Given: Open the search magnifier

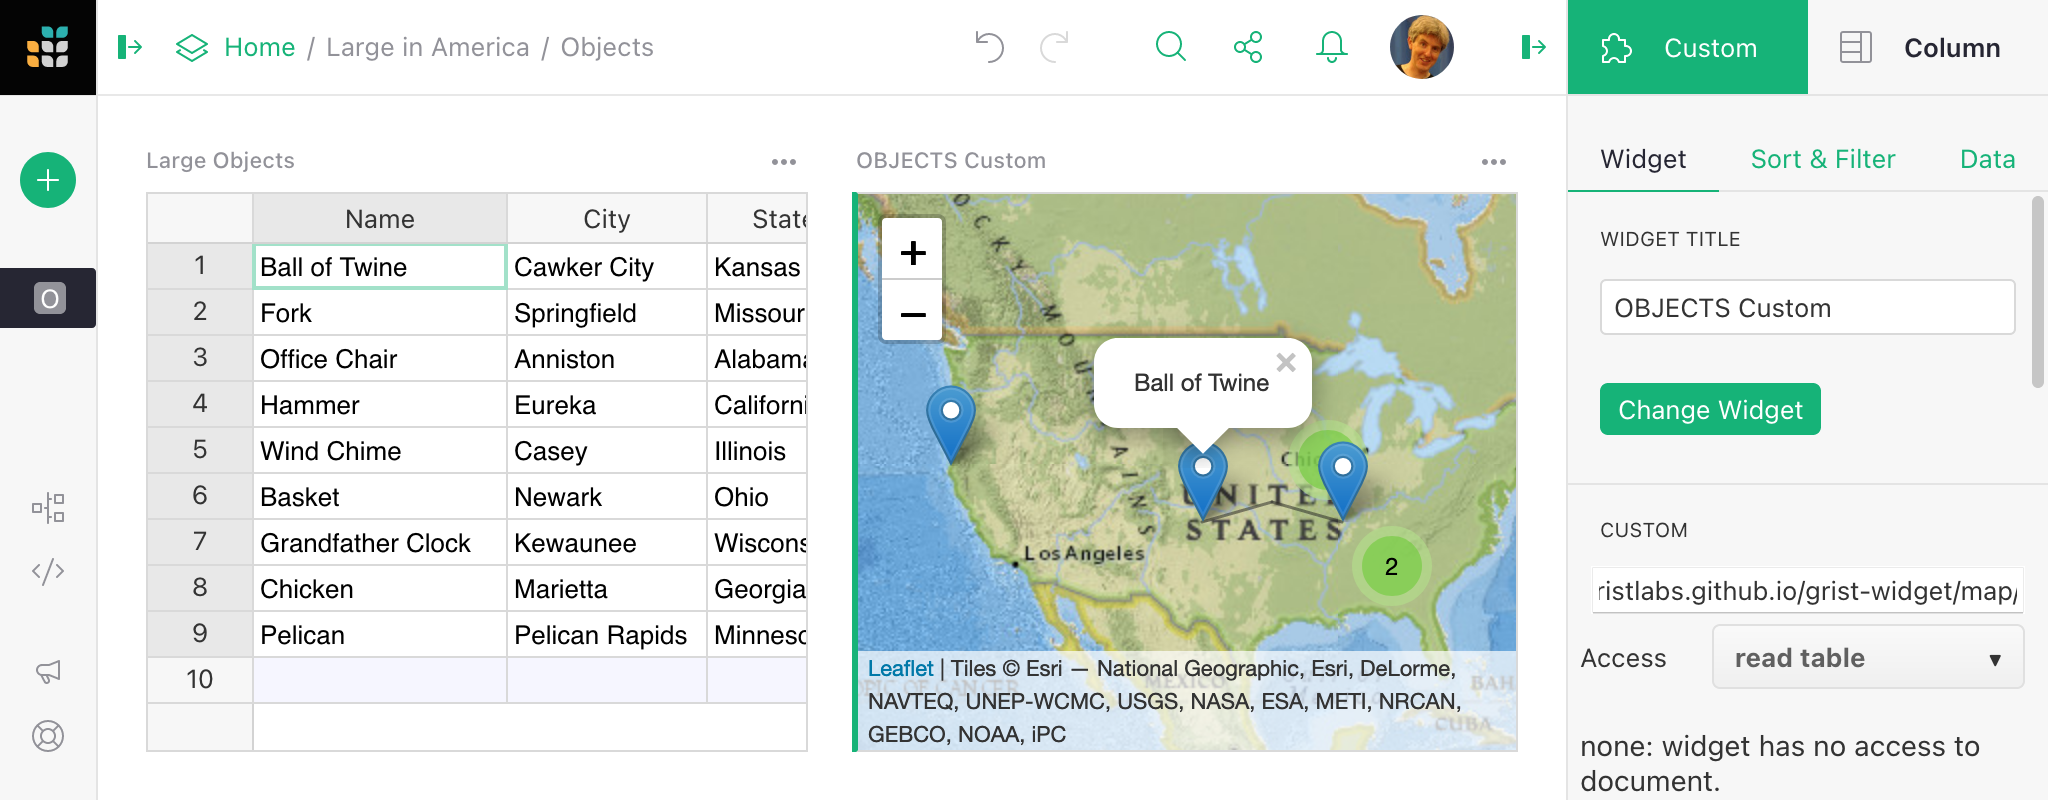Looking at the screenshot, I should [1170, 47].
